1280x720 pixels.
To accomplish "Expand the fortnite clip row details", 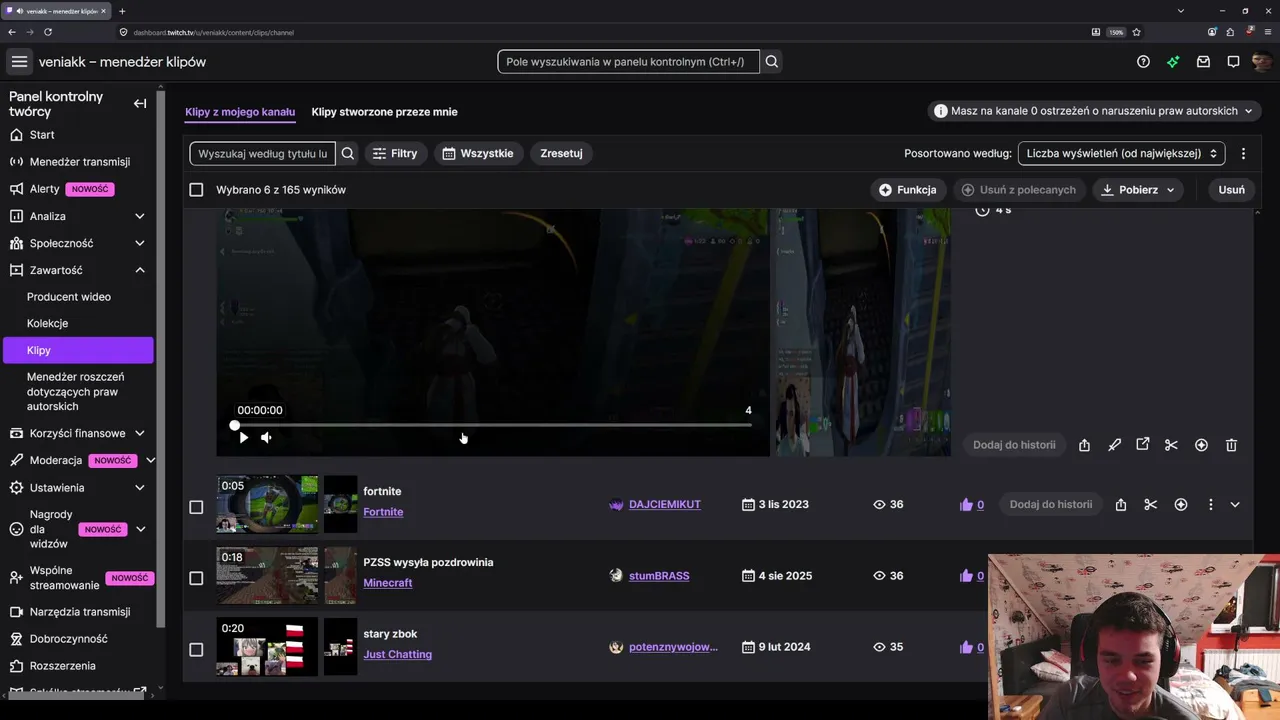I will click(x=1235, y=505).
